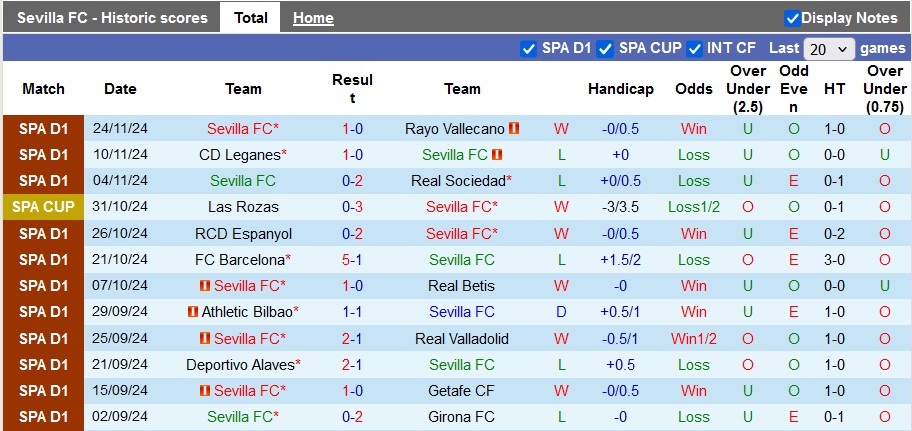Toggle the Display Notes checkbox
This screenshot has width=912, height=431.
pyautogui.click(x=792, y=18)
